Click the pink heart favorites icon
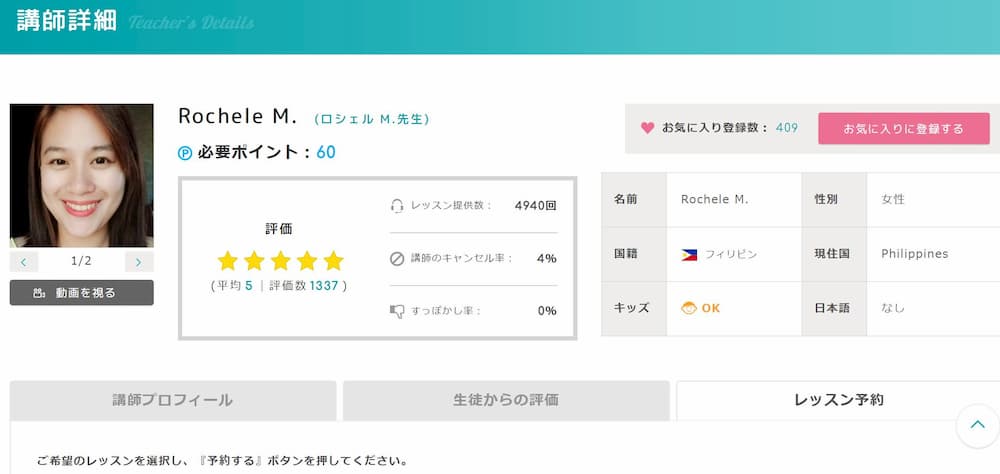Image resolution: width=1000 pixels, height=474 pixels. point(647,128)
